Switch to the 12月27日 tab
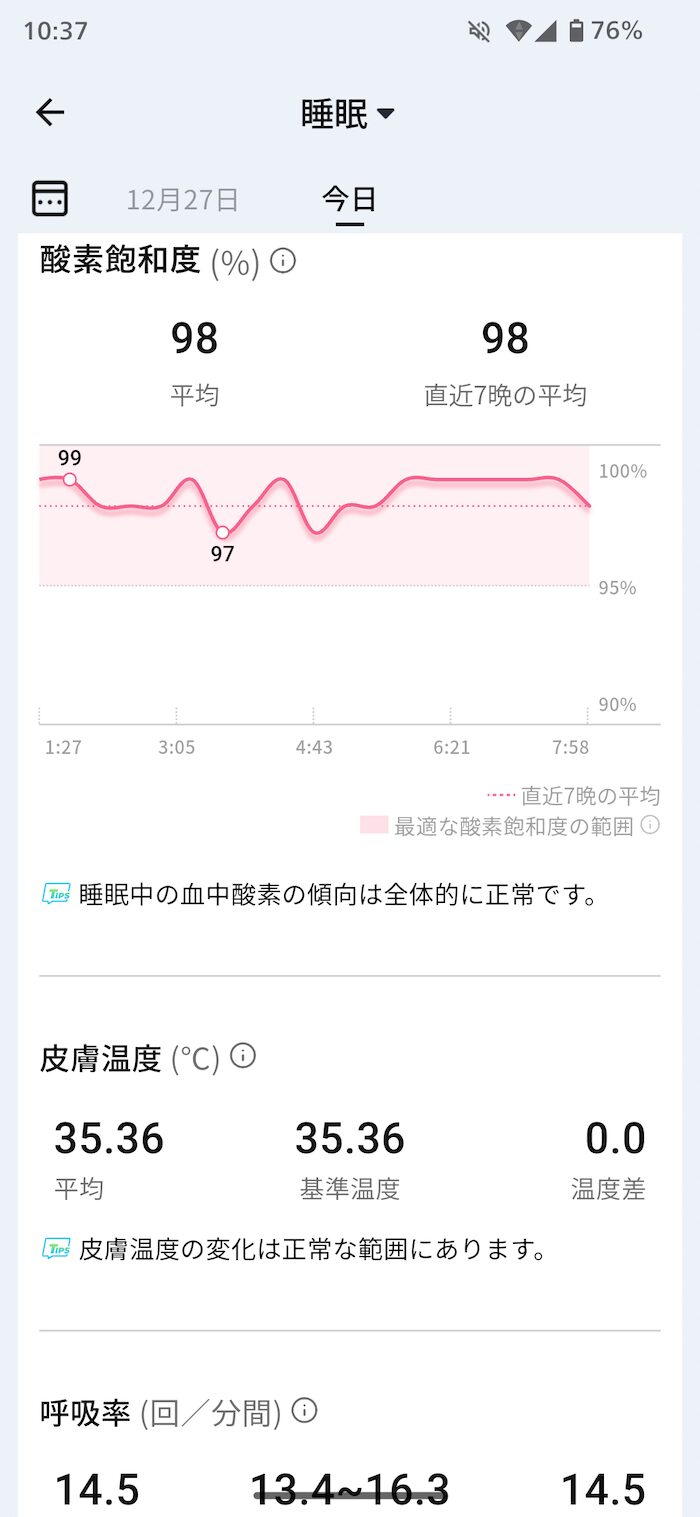 (x=182, y=199)
